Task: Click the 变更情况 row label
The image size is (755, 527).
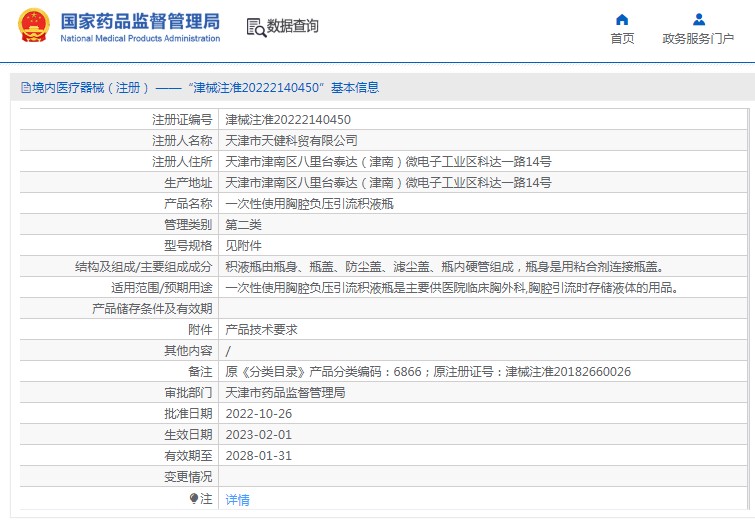Action: (188, 477)
